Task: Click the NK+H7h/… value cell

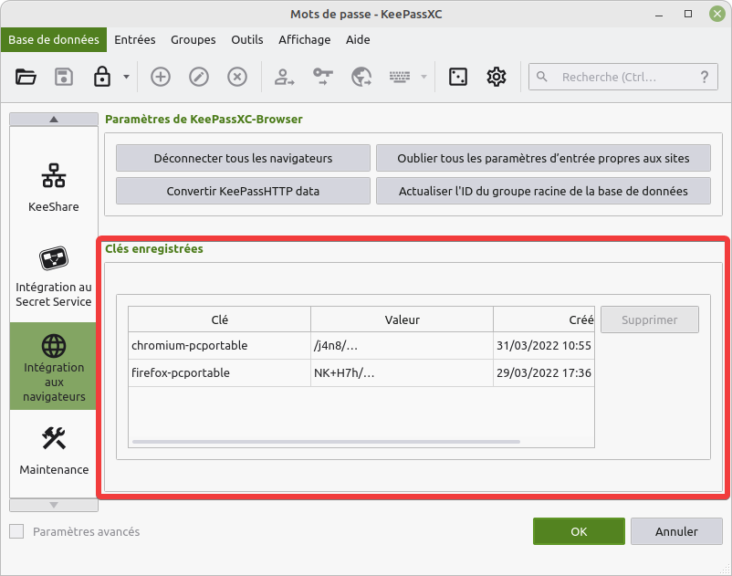Action: pyautogui.click(x=402, y=373)
